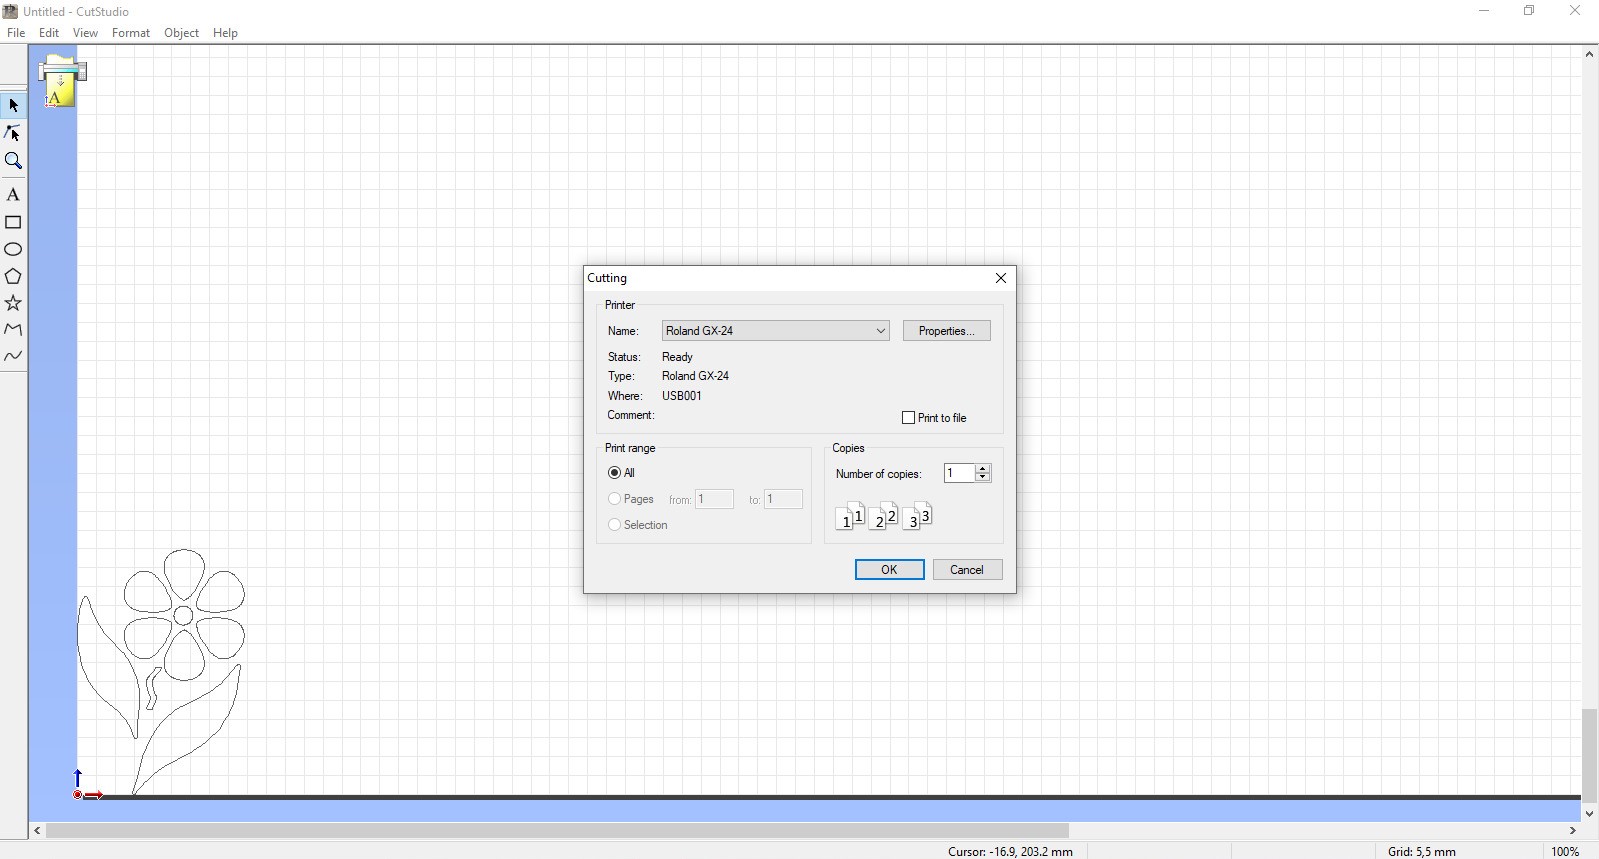Pick the straight line draw tool
The height and width of the screenshot is (859, 1599).
click(x=13, y=329)
